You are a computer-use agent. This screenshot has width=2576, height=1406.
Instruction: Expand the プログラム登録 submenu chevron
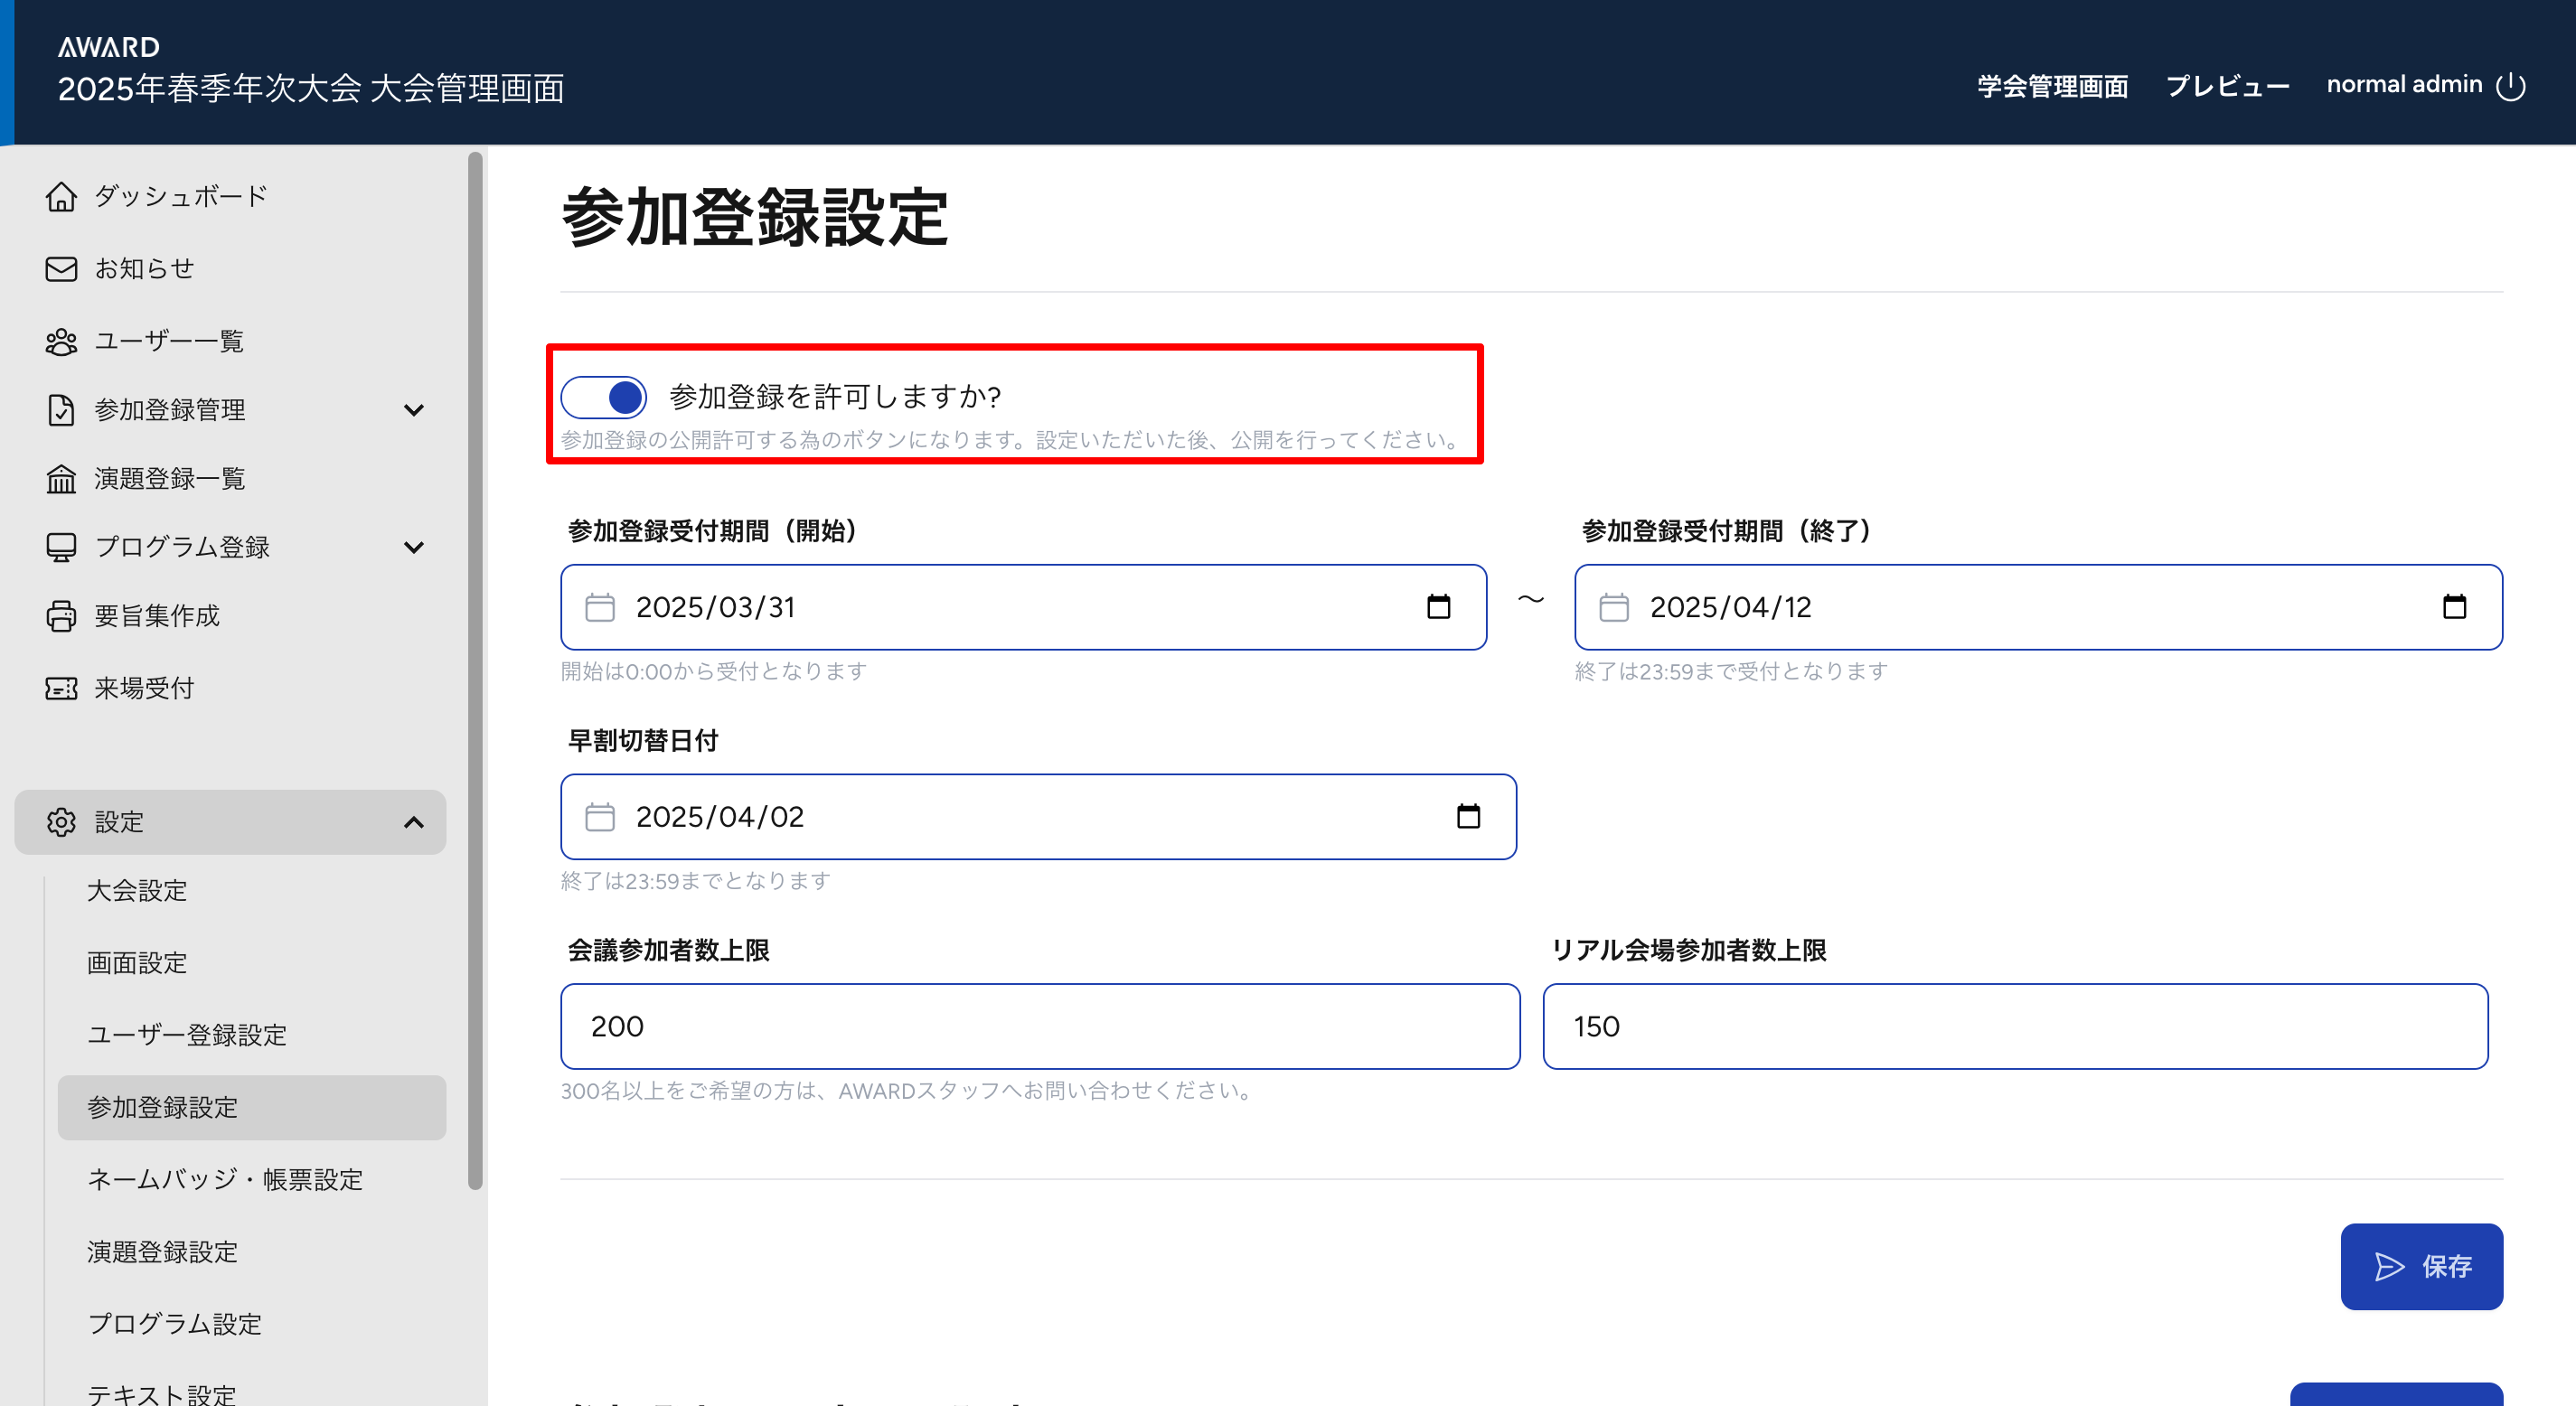tap(413, 547)
